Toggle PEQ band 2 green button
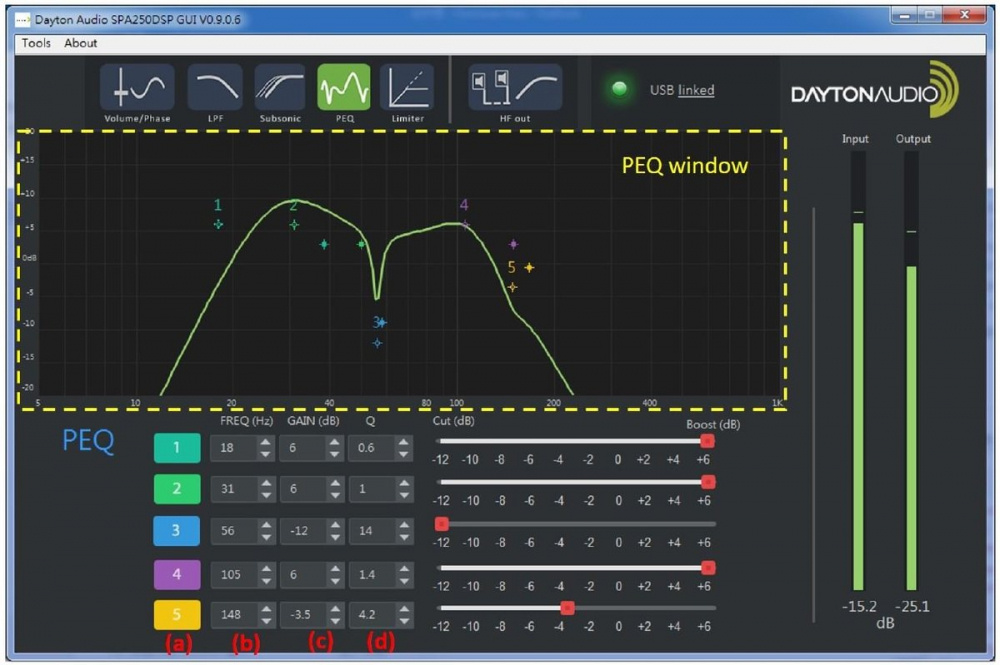The width and height of the screenshot is (1000, 665). (x=176, y=489)
